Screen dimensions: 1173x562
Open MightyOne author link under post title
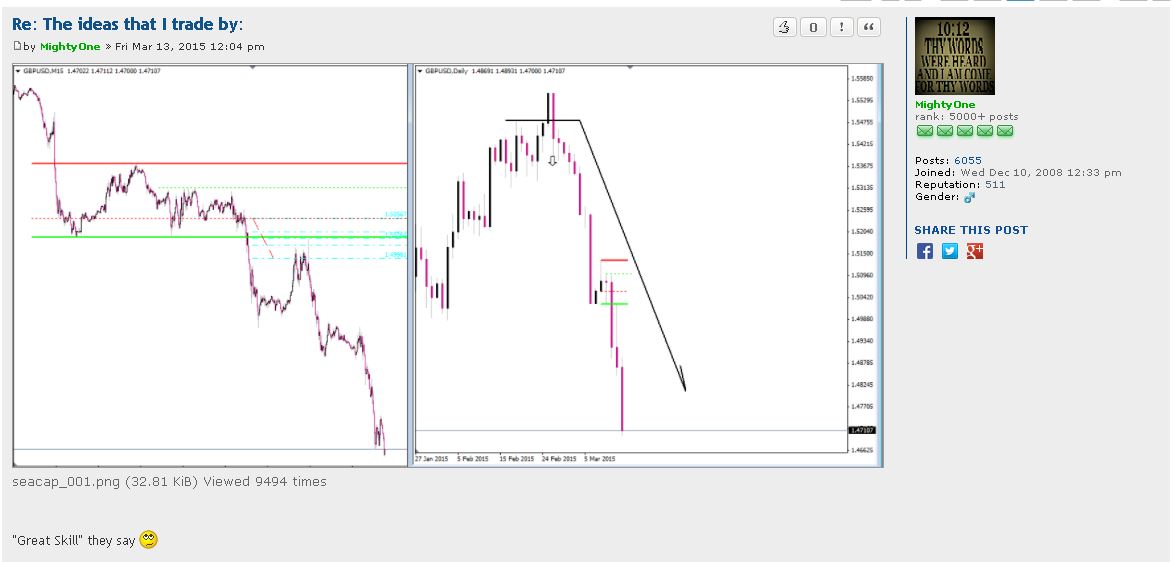70,46
